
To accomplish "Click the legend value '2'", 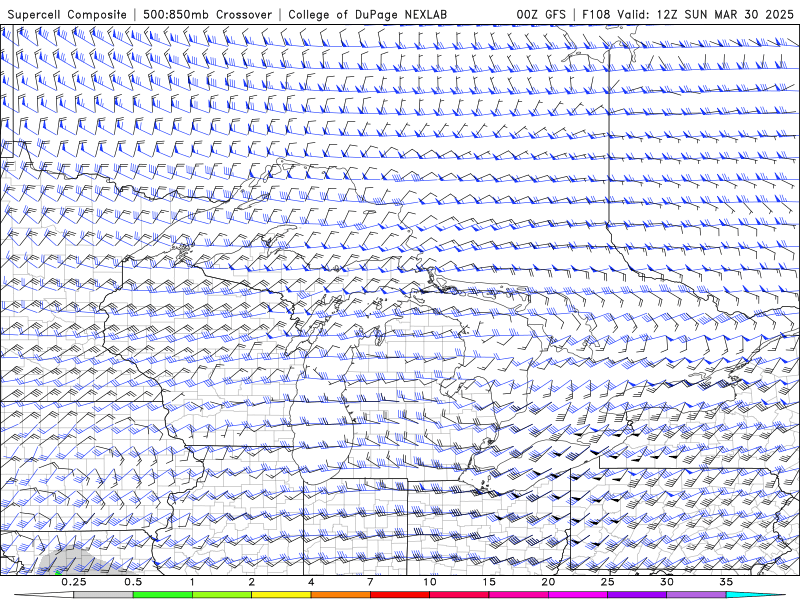I will pyautogui.click(x=252, y=582).
